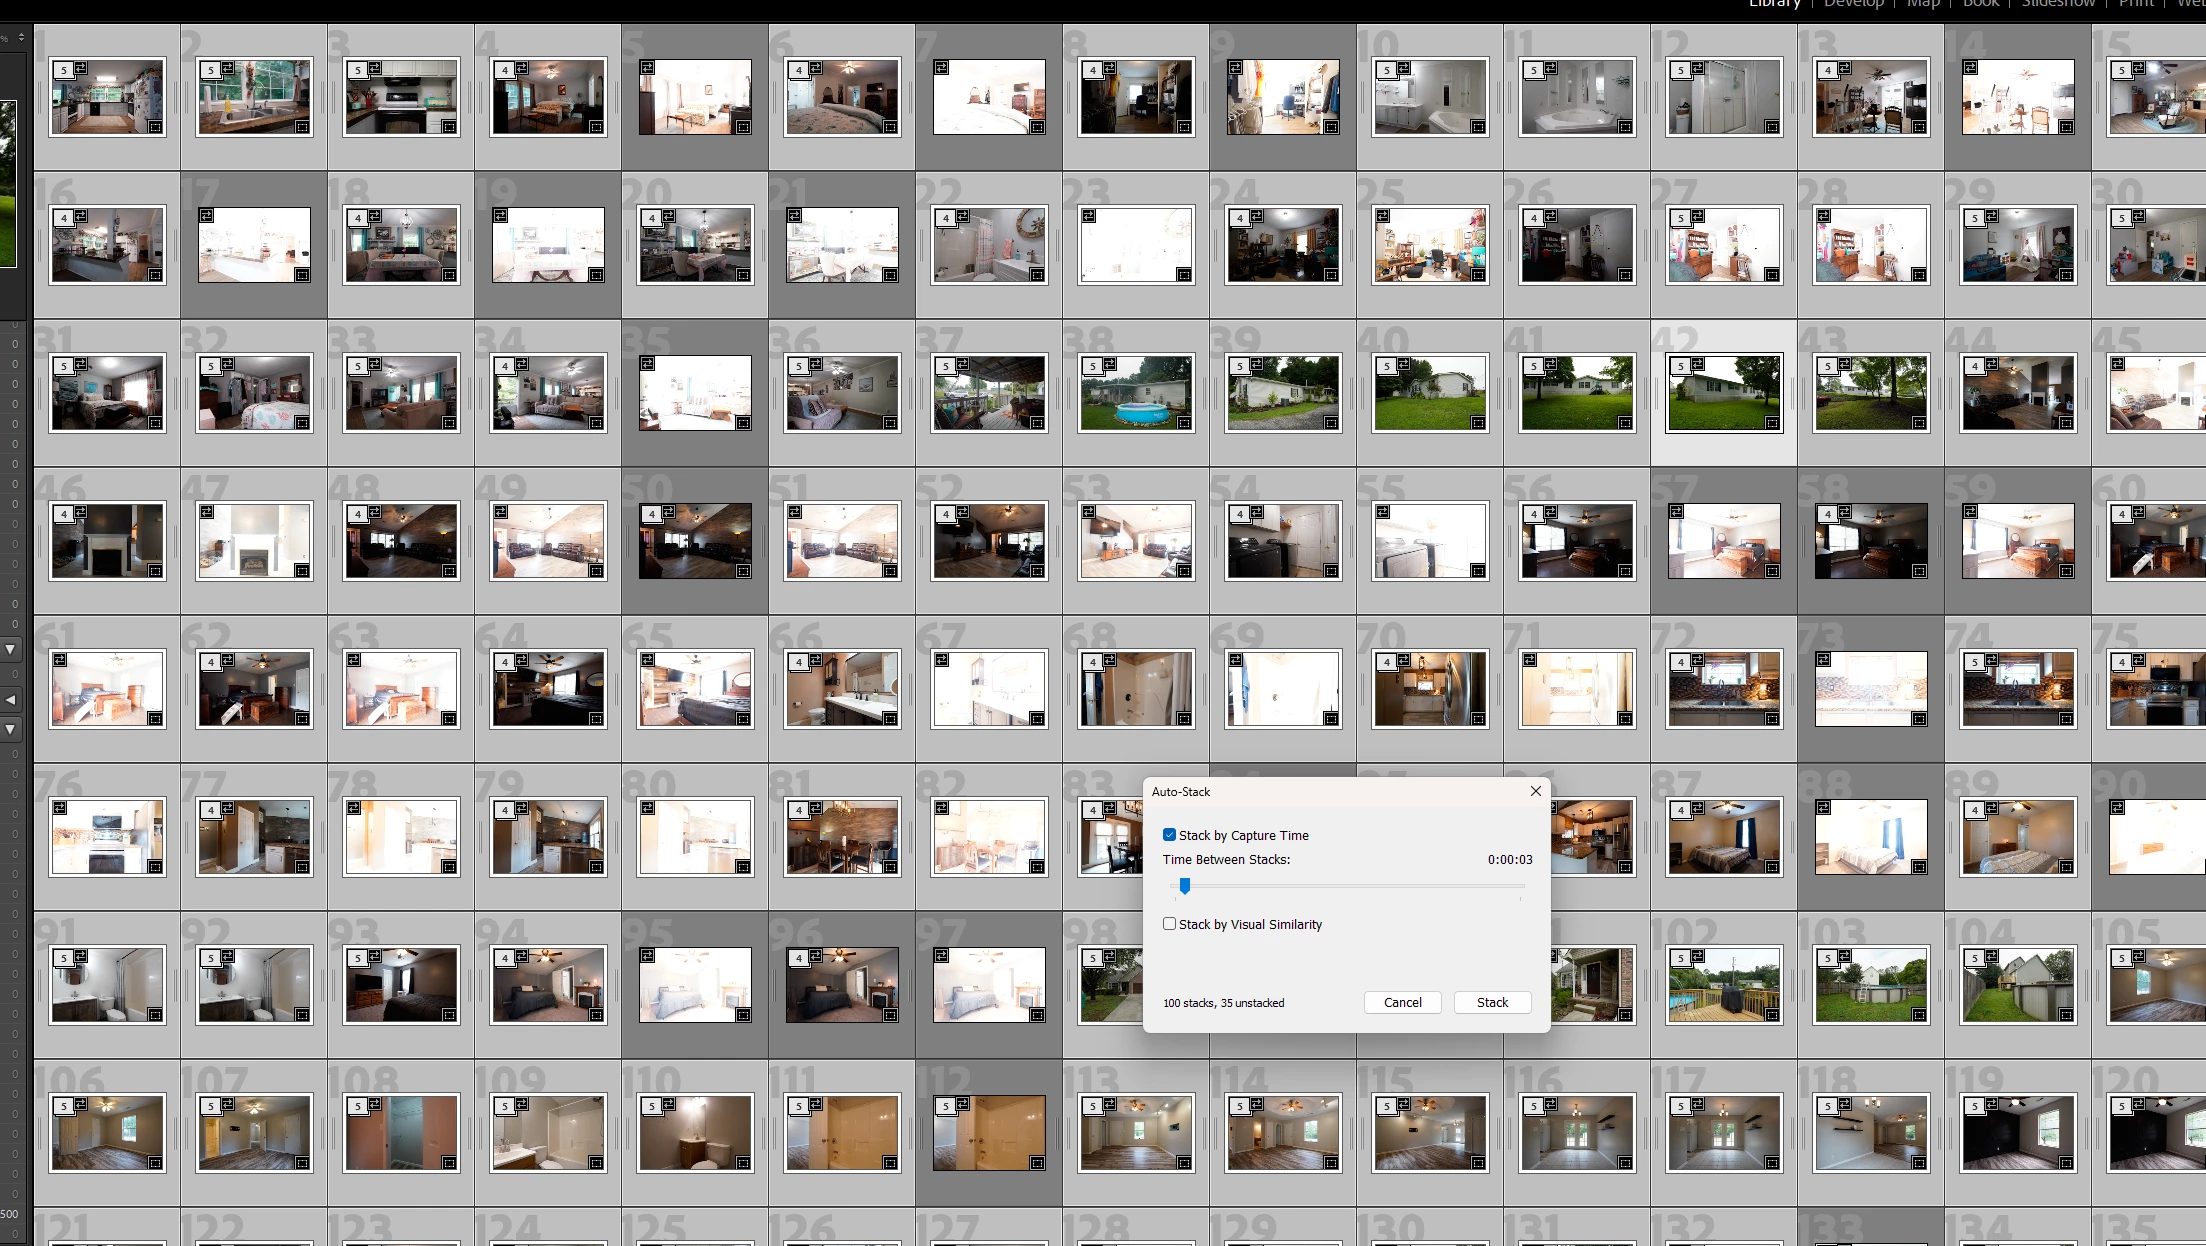Click the crop badge on photo 118
This screenshot has height=1246, width=2206.
pyautogui.click(x=1919, y=1163)
